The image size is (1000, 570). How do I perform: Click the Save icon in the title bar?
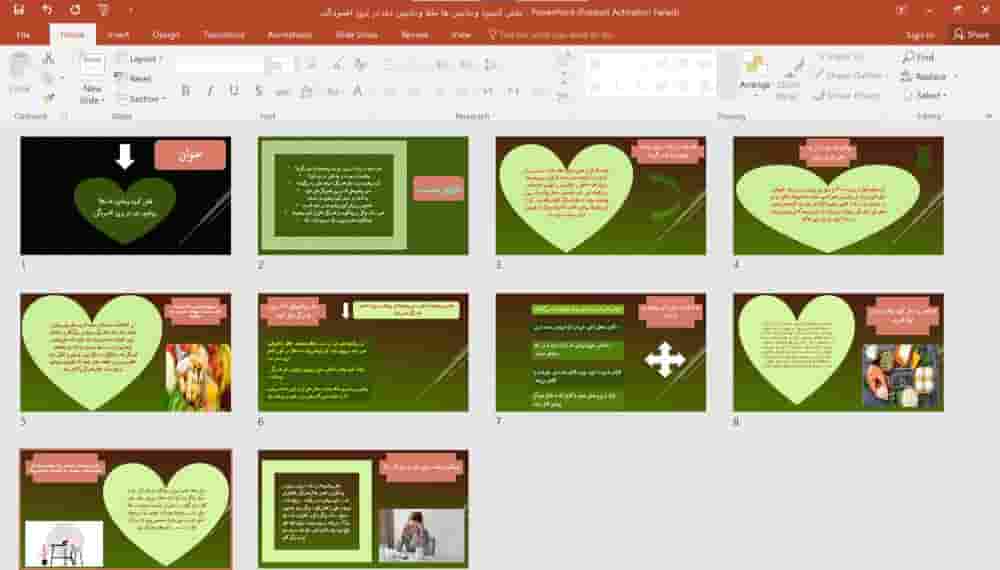pyautogui.click(x=18, y=10)
